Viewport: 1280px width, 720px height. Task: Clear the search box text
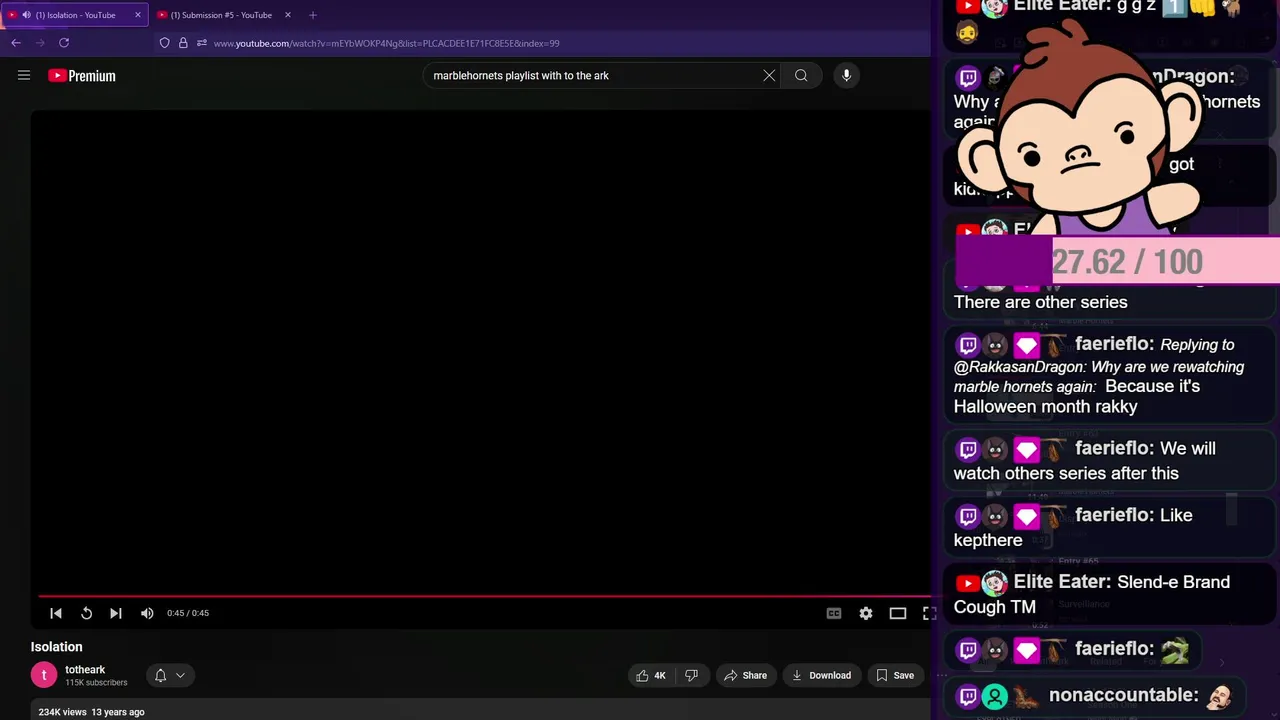tap(769, 75)
